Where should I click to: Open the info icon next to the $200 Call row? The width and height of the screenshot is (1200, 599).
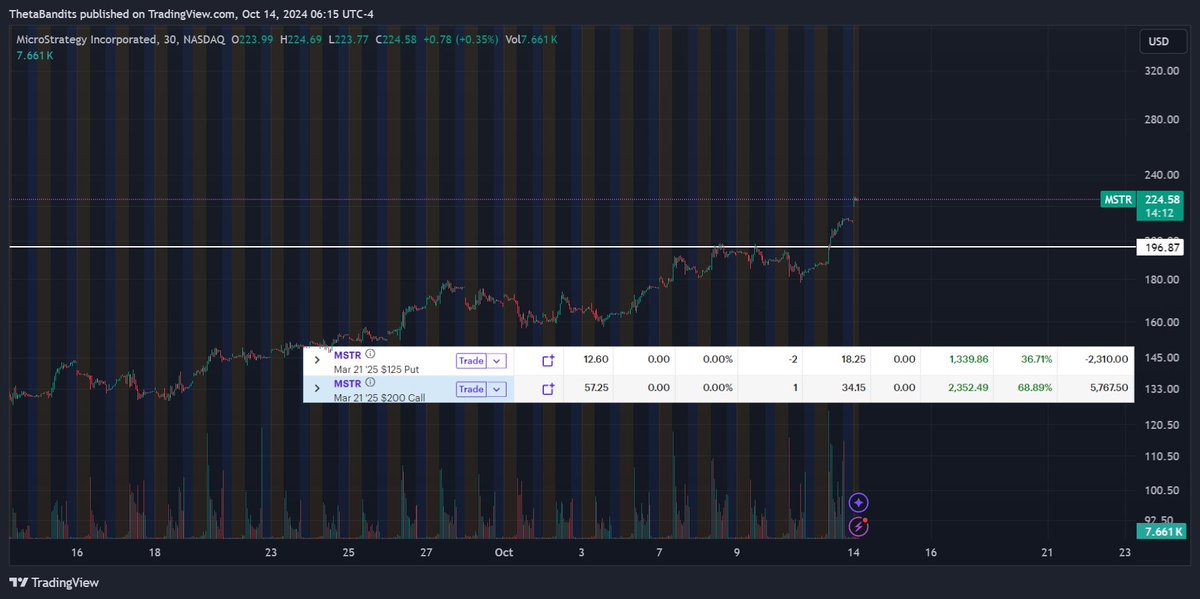point(370,381)
